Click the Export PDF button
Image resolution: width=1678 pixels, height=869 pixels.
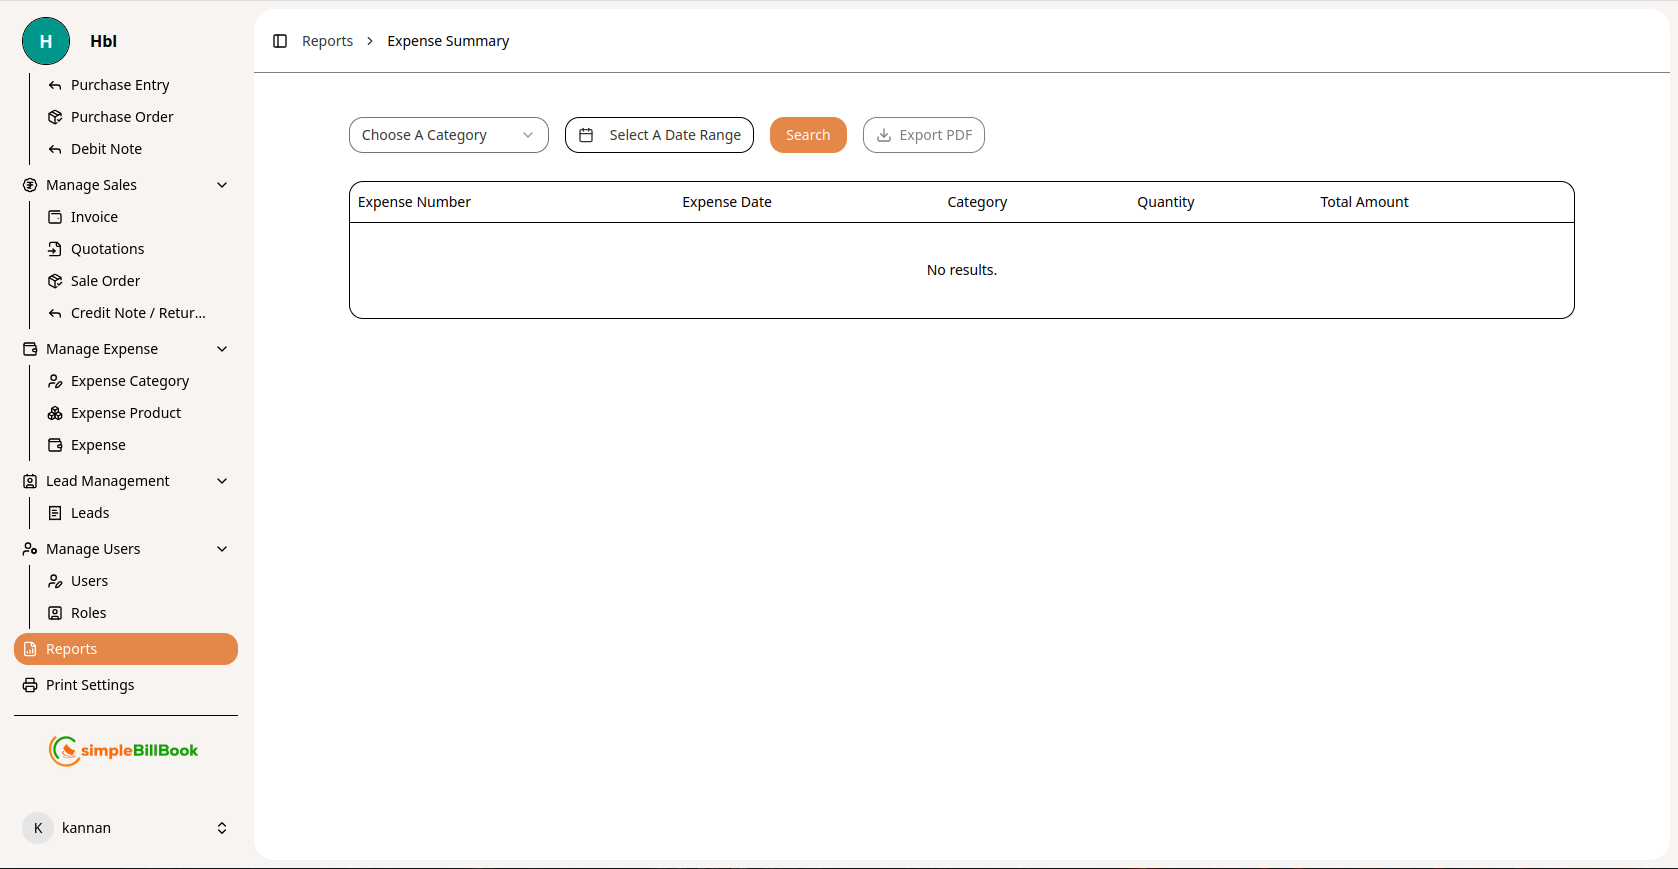[924, 135]
